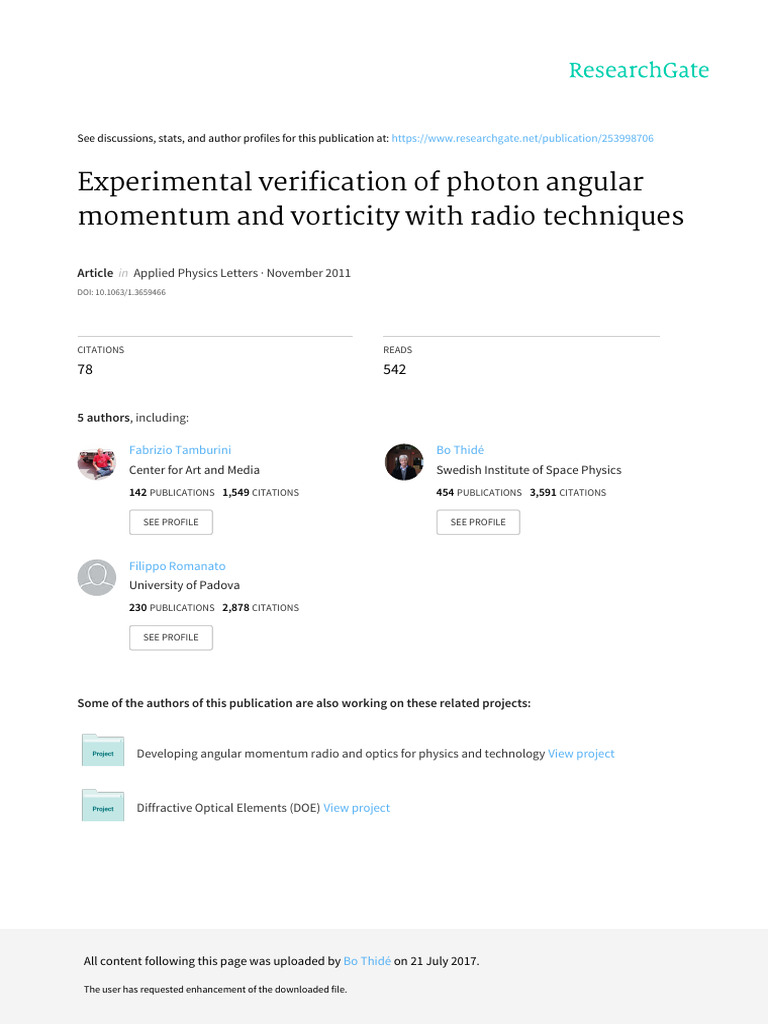Click the Diffractive Optical Elements Project icon
The image size is (768, 1024).
[102, 807]
